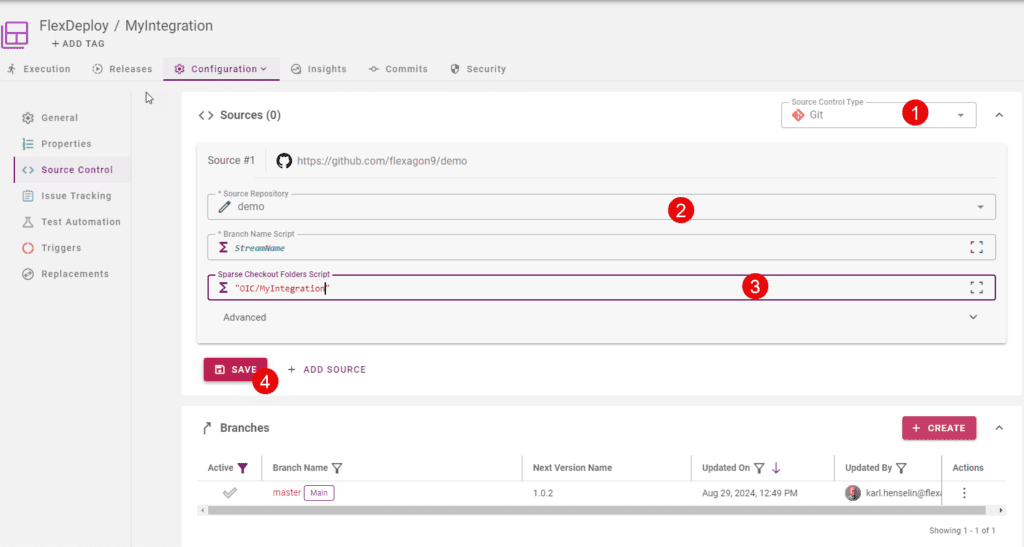Open the Releases tab
The image size is (1024, 547).
pyautogui.click(x=122, y=69)
